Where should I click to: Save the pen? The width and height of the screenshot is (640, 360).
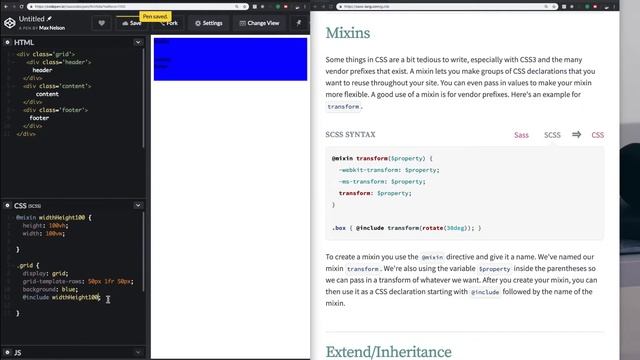(131, 23)
